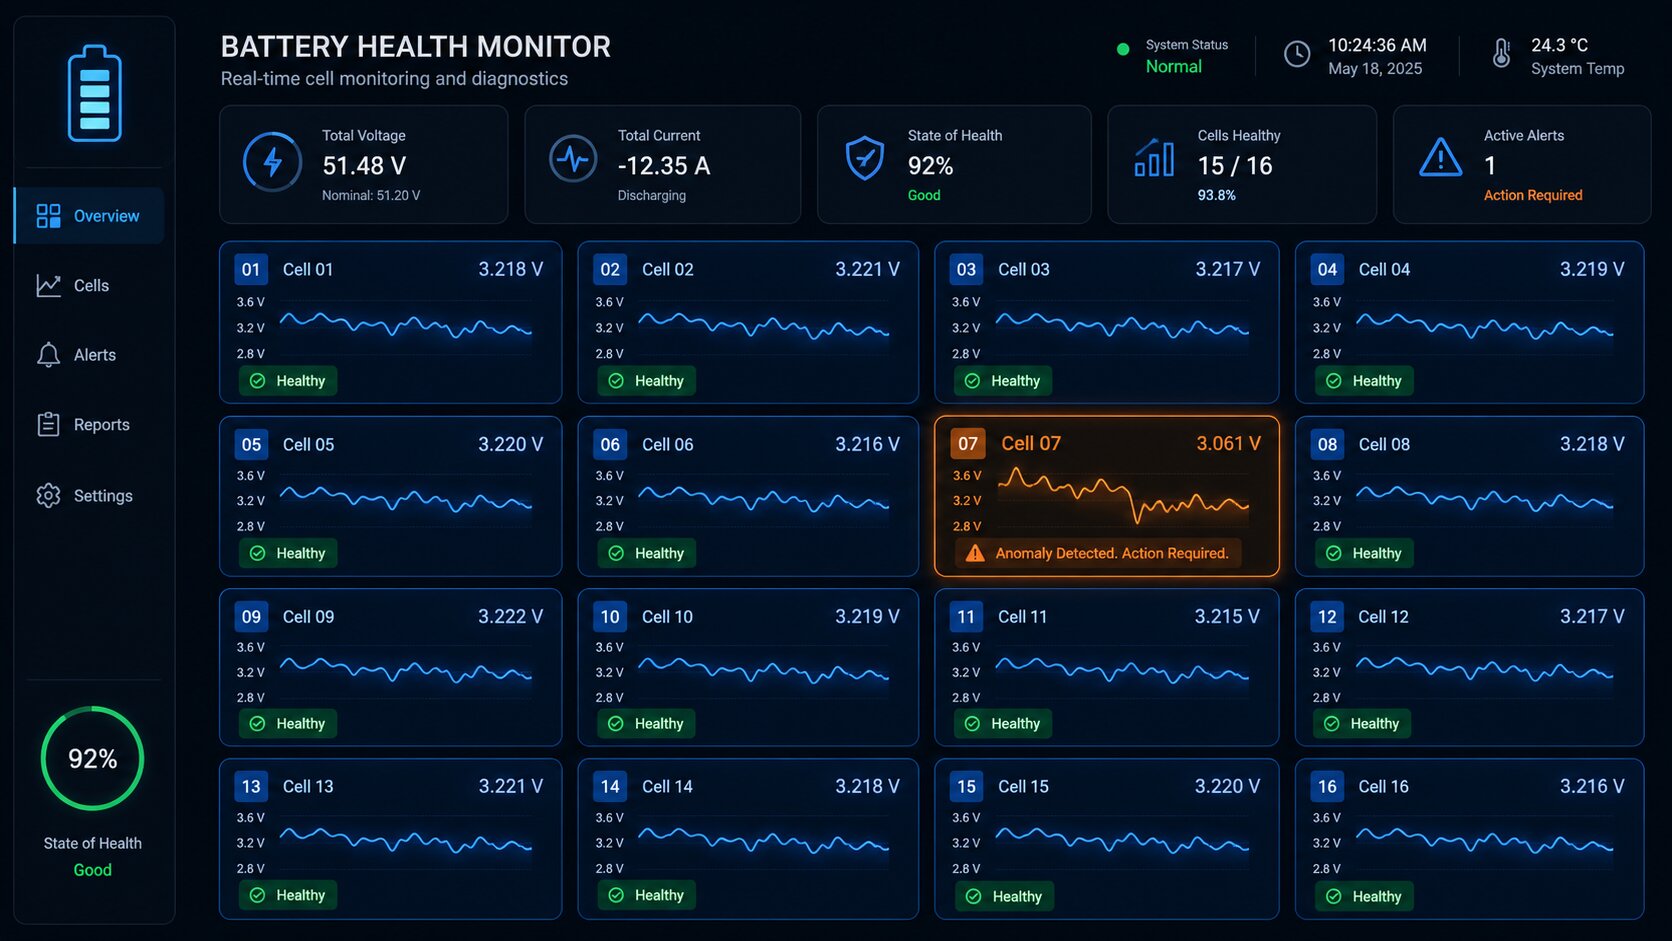Screen dimensions: 1672x941
Task: Click the Cells Healthy bar chart icon
Action: (1154, 158)
